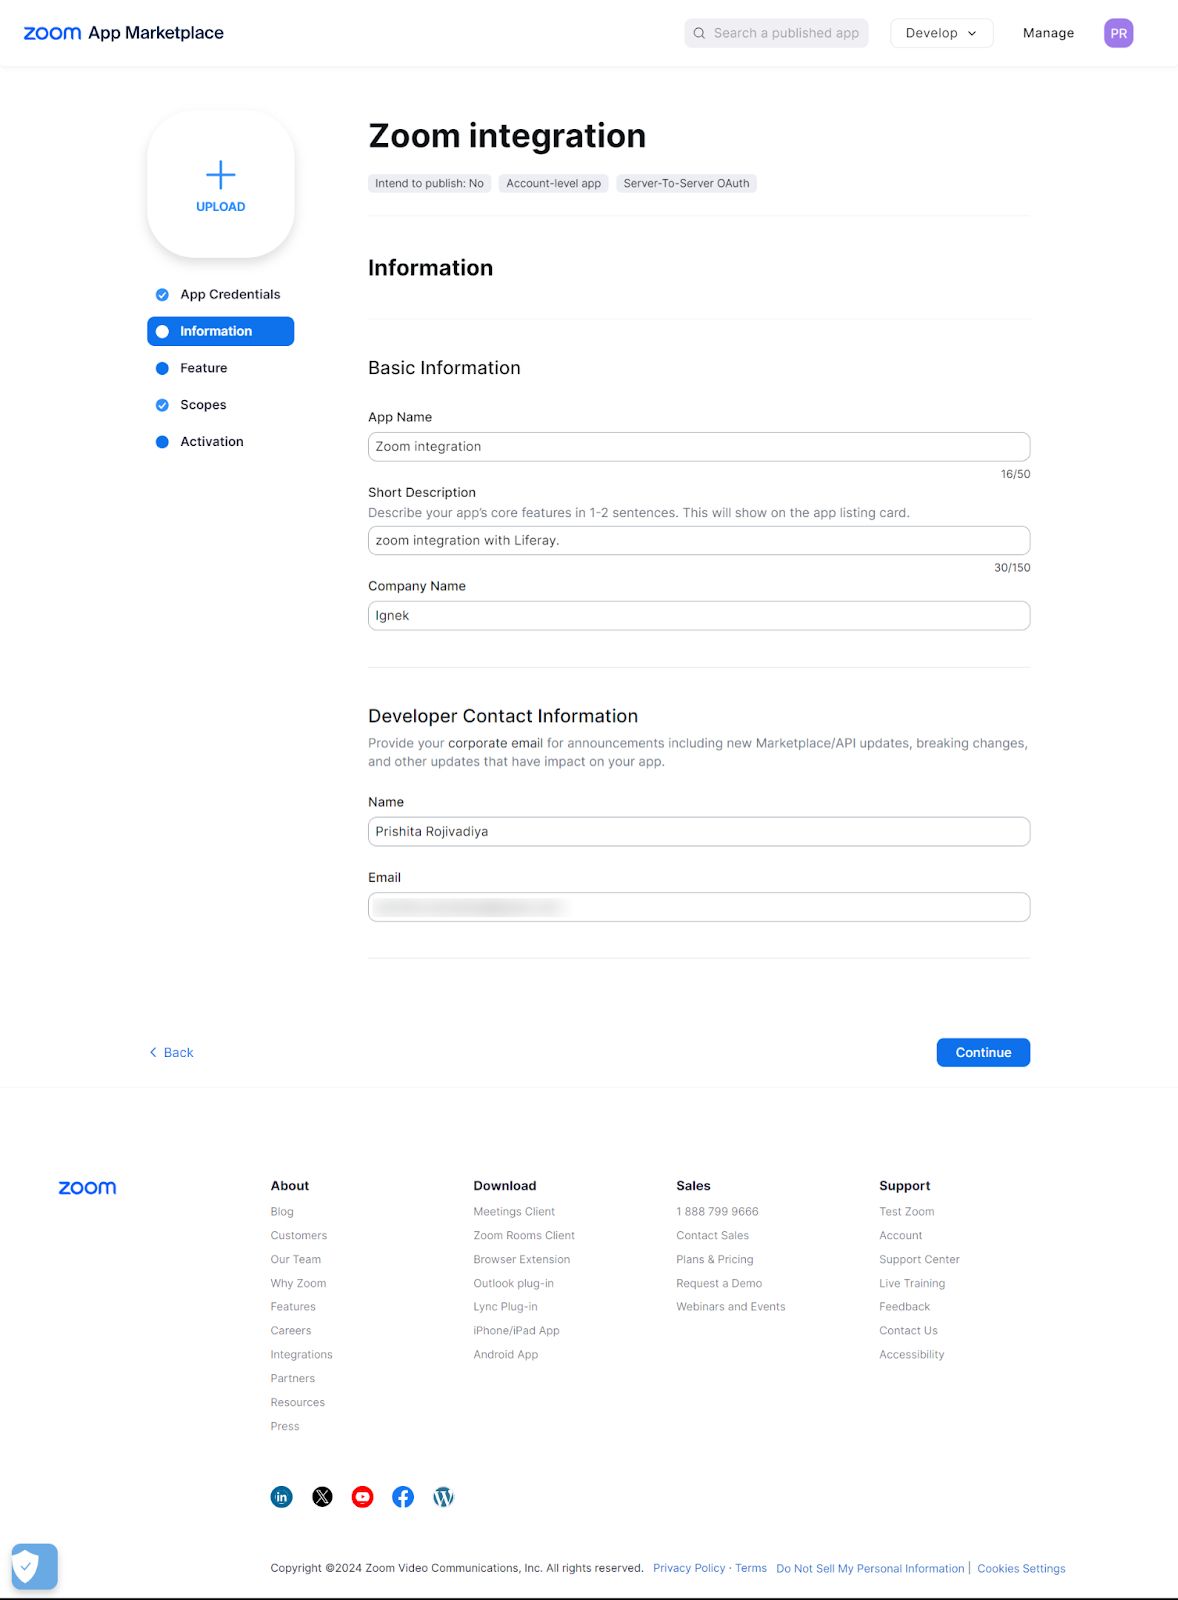Open the X (Twitter) social icon

click(322, 1497)
